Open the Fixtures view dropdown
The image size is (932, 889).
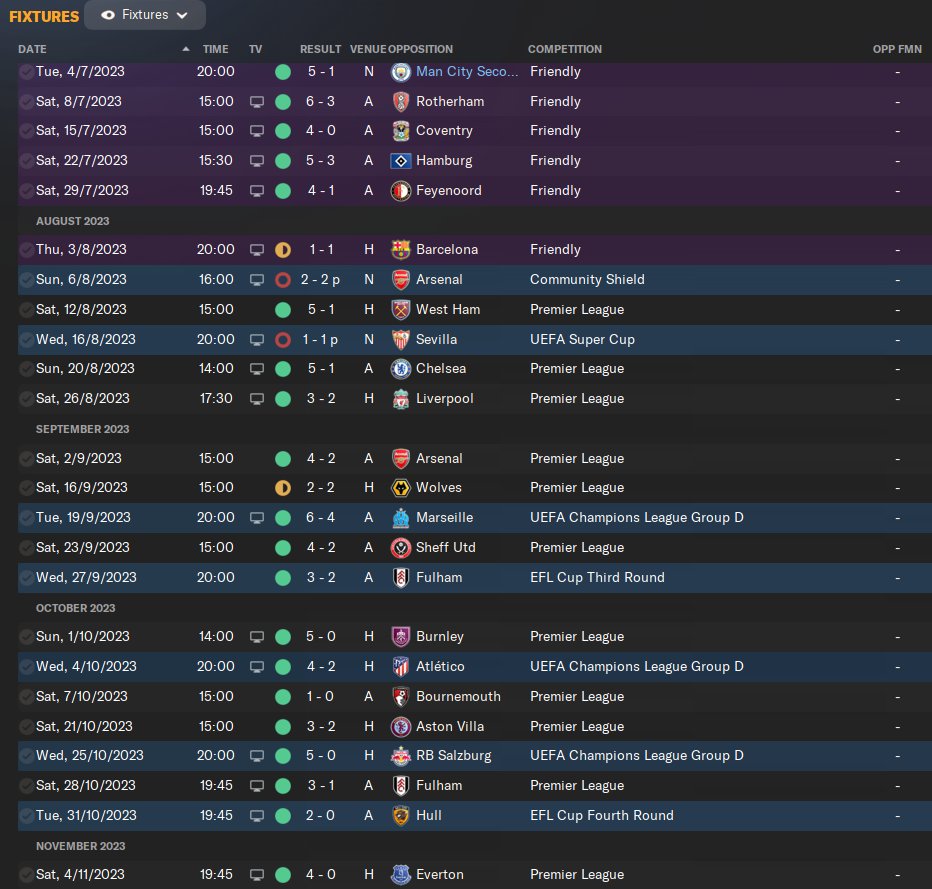pos(144,15)
